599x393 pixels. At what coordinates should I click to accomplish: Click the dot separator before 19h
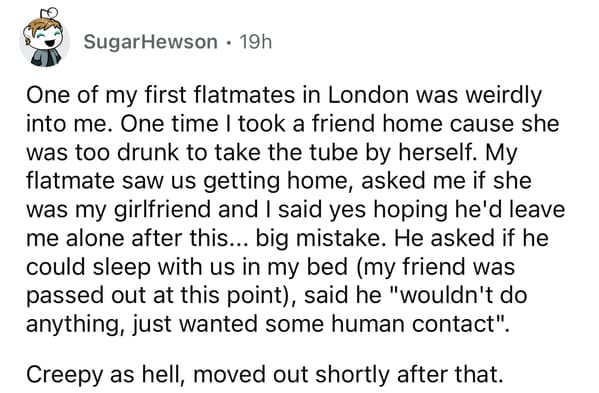[228, 42]
